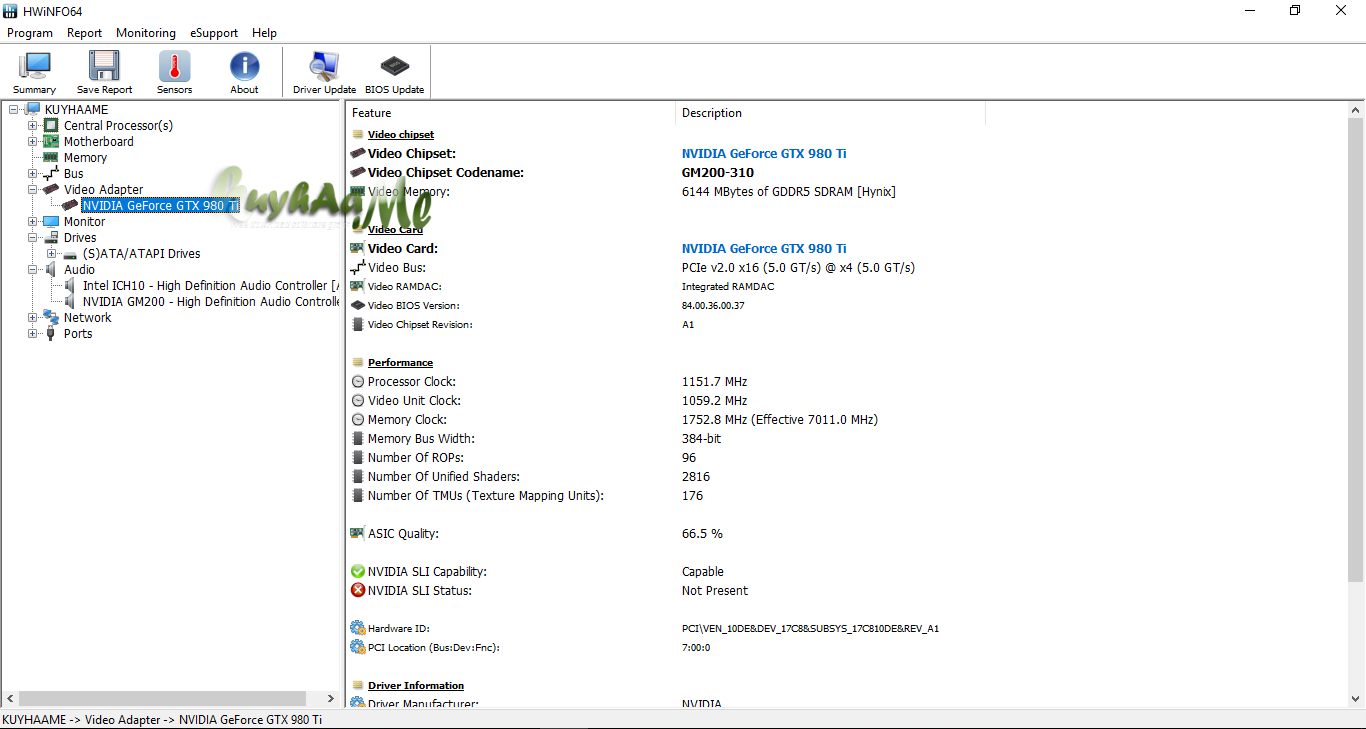The width and height of the screenshot is (1366, 729).
Task: Click the details pane scroll up arrow
Action: click(1356, 110)
